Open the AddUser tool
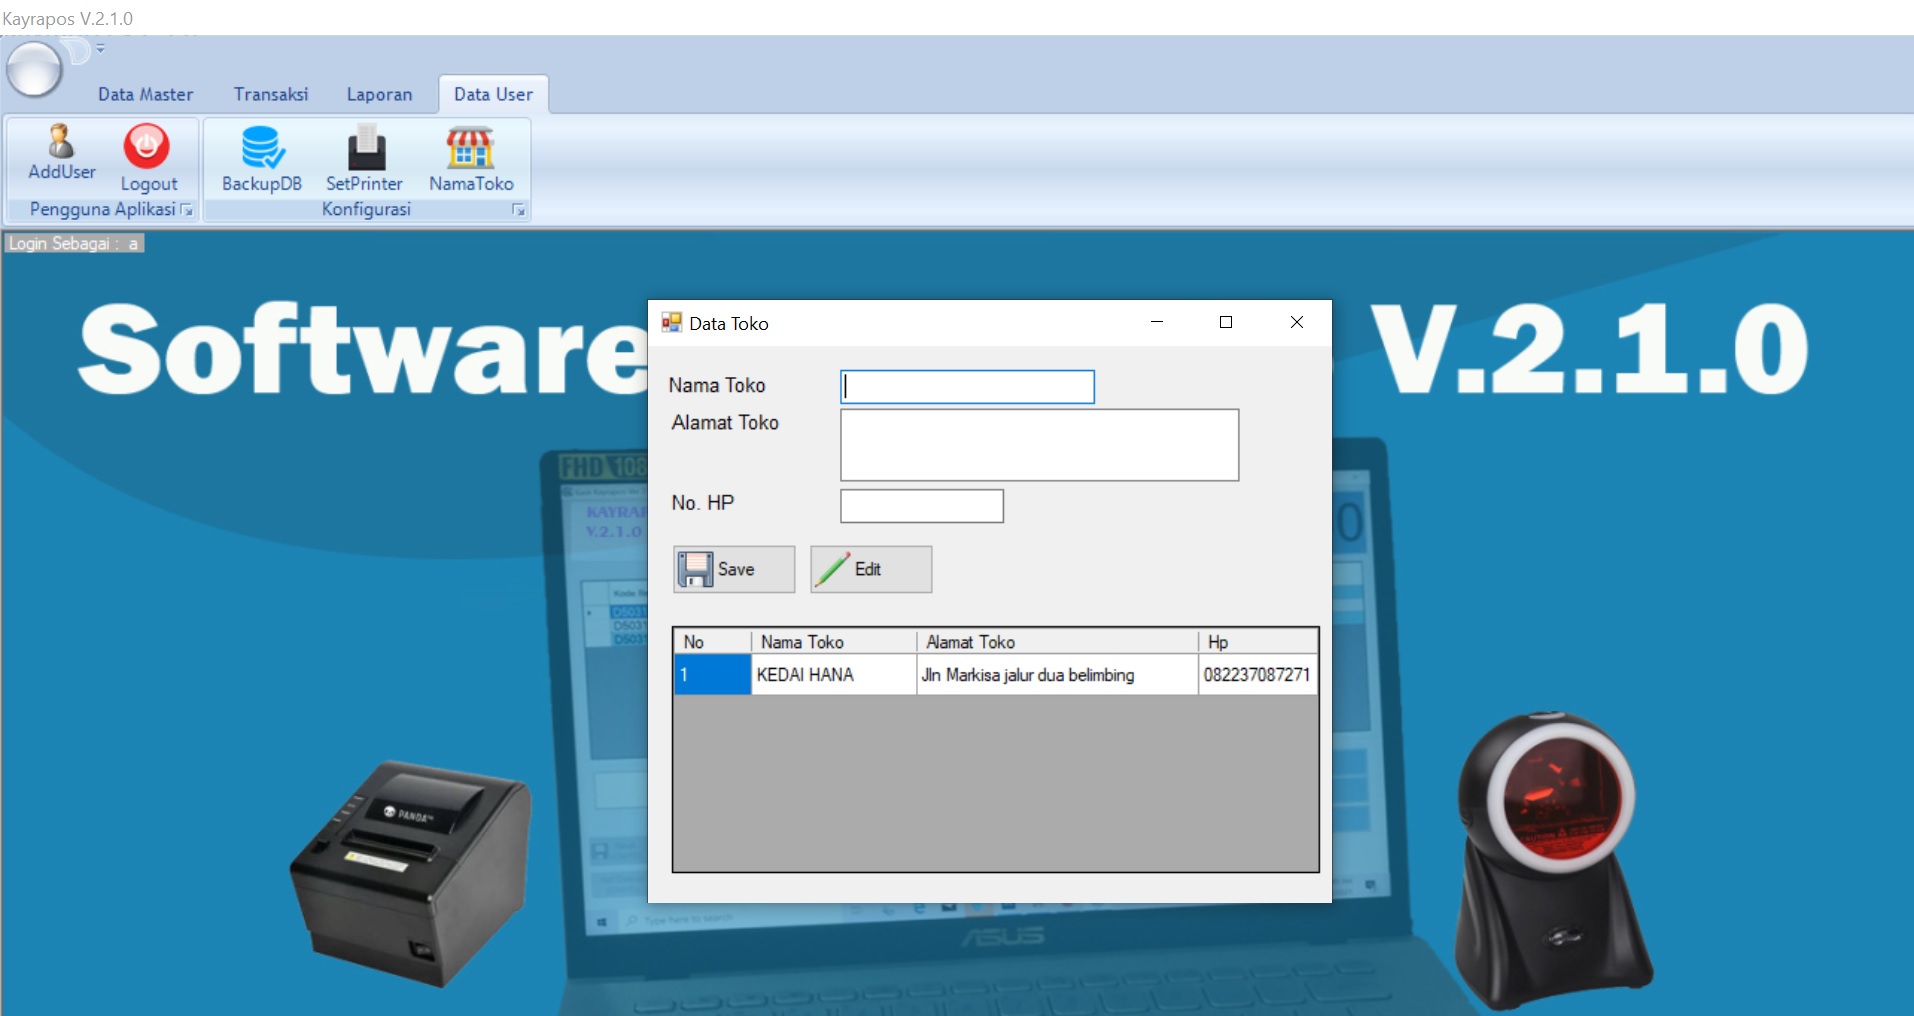The image size is (1914, 1016). click(x=61, y=152)
